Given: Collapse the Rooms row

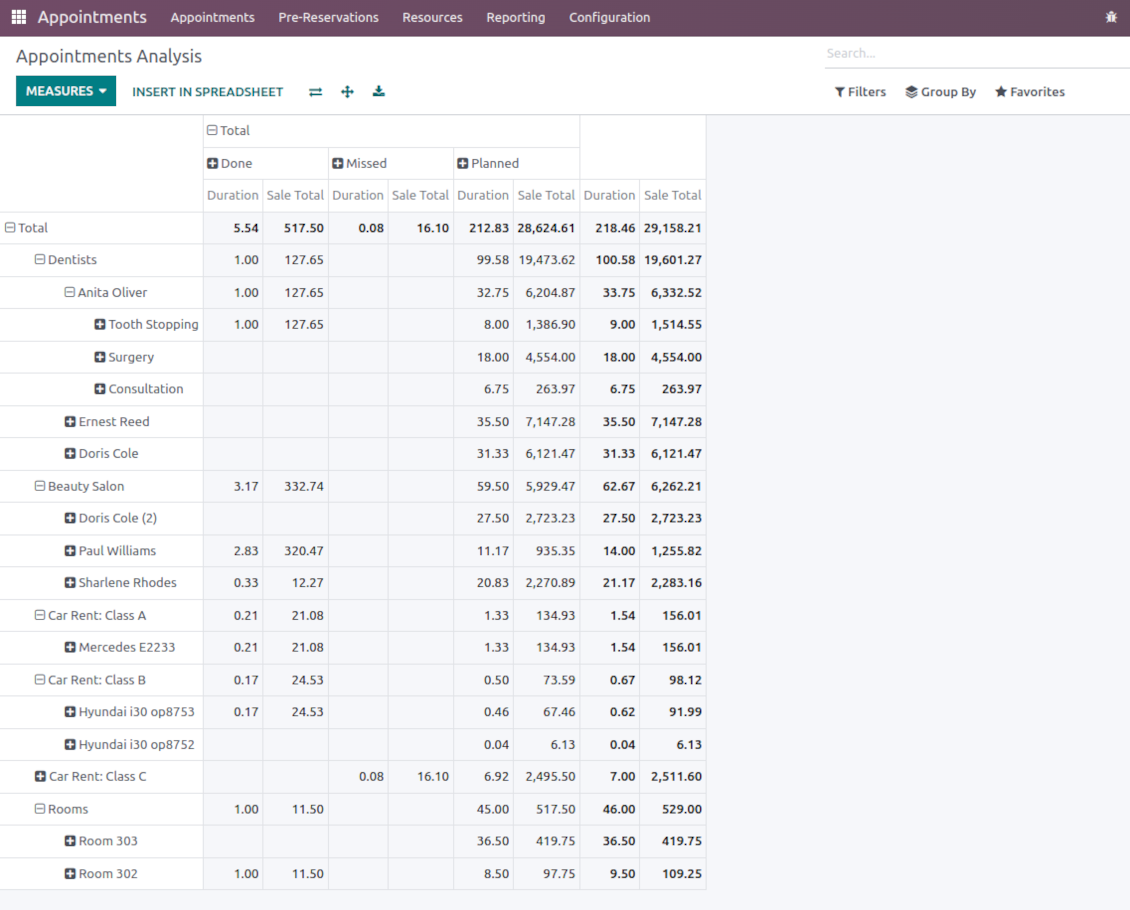Looking at the screenshot, I should (61, 809).
